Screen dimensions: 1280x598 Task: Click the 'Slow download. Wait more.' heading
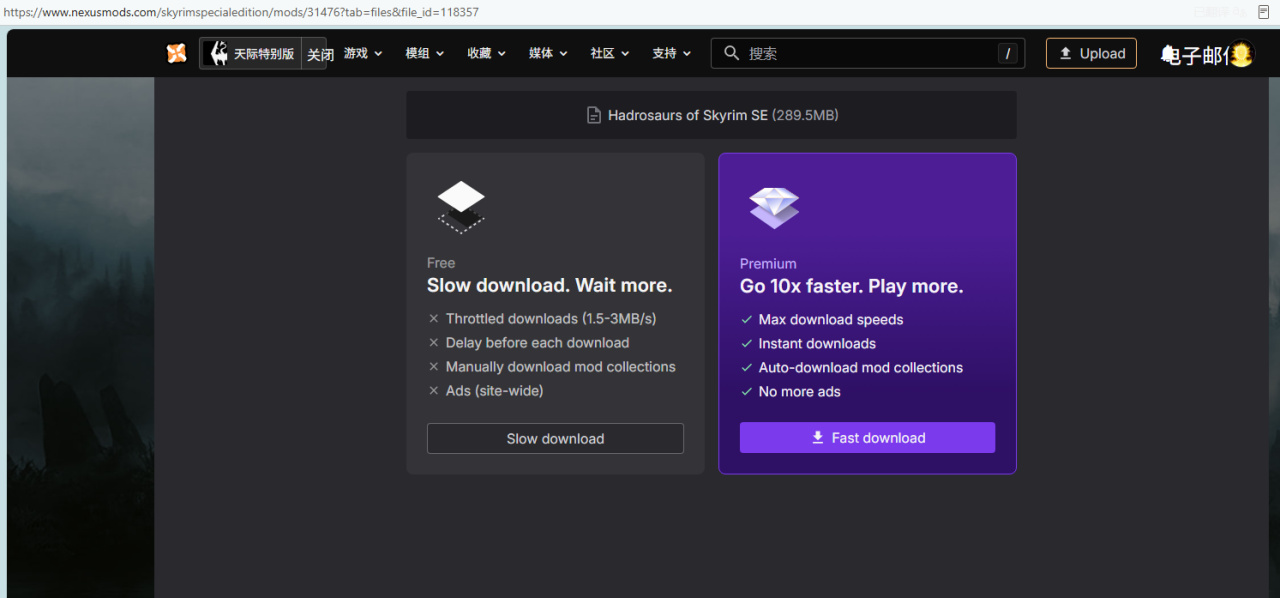coord(550,286)
